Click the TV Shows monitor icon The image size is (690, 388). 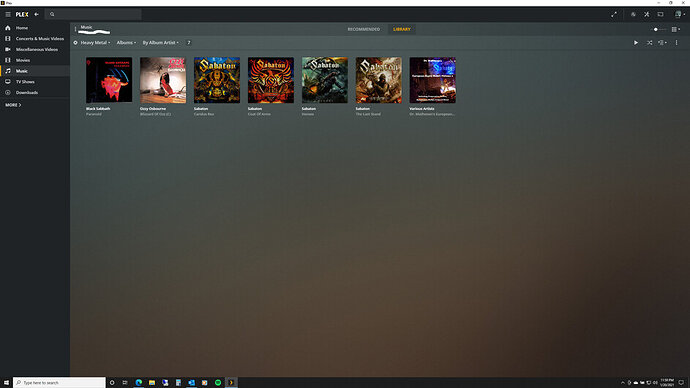tap(8, 82)
